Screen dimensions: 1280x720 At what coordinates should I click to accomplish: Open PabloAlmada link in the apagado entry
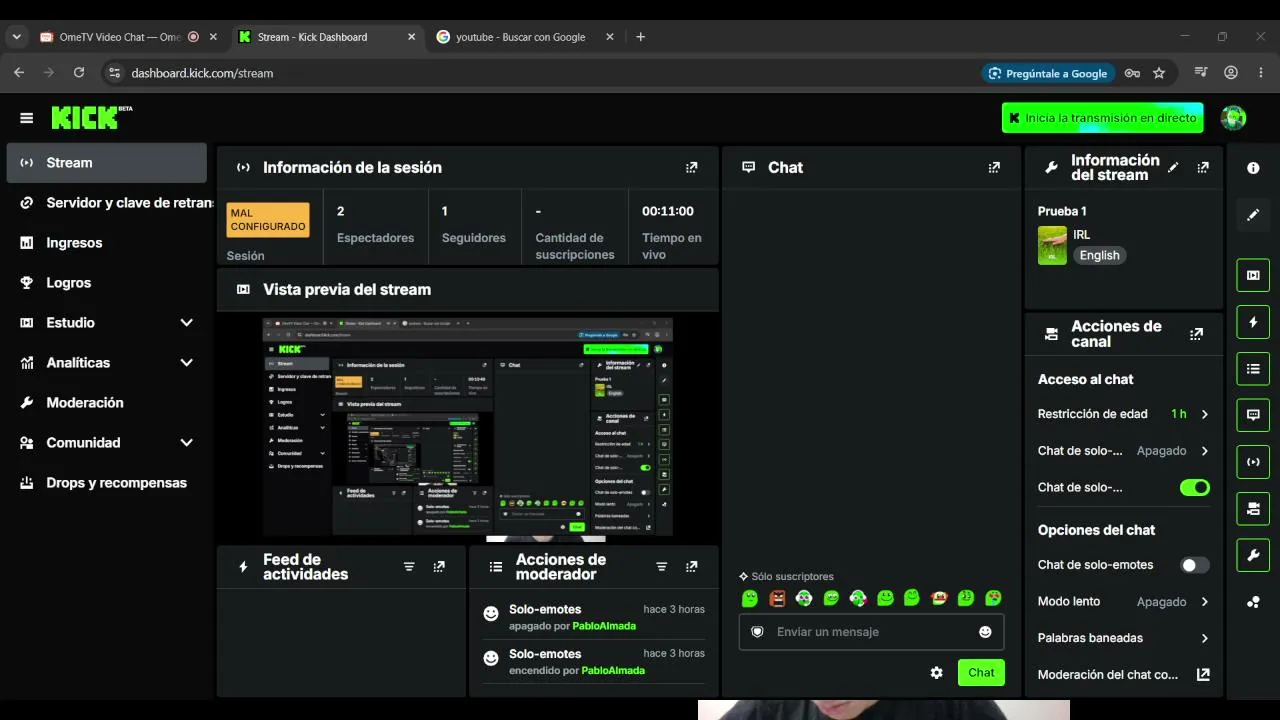coord(604,626)
